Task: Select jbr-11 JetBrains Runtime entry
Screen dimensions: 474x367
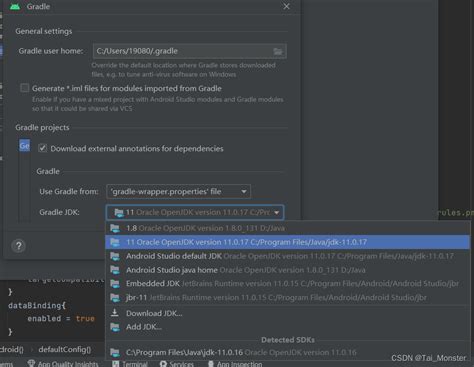Action: point(287,297)
